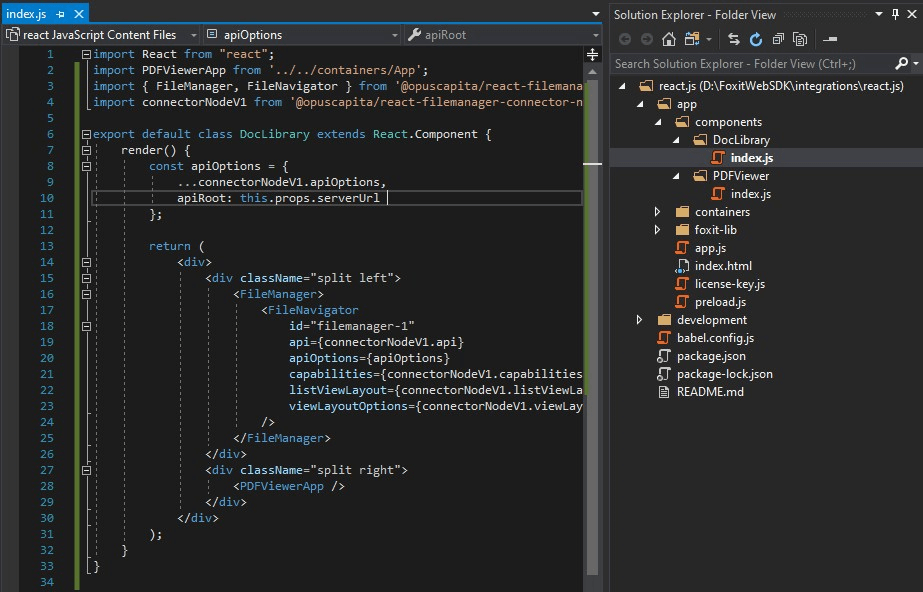The image size is (923, 592).
Task: Select index.html file
Action: pyautogui.click(x=723, y=266)
